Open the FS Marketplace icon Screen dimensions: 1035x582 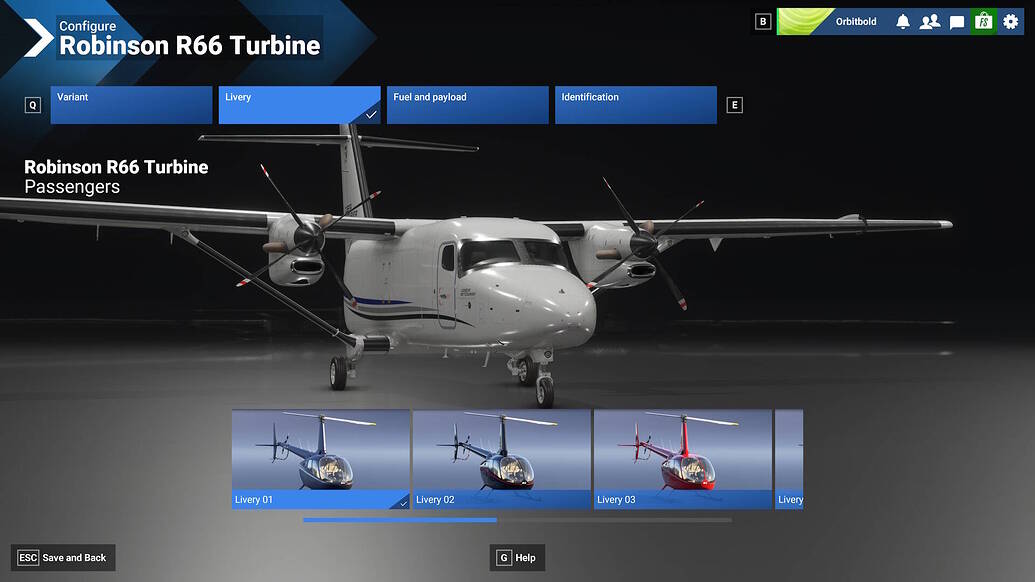point(981,20)
